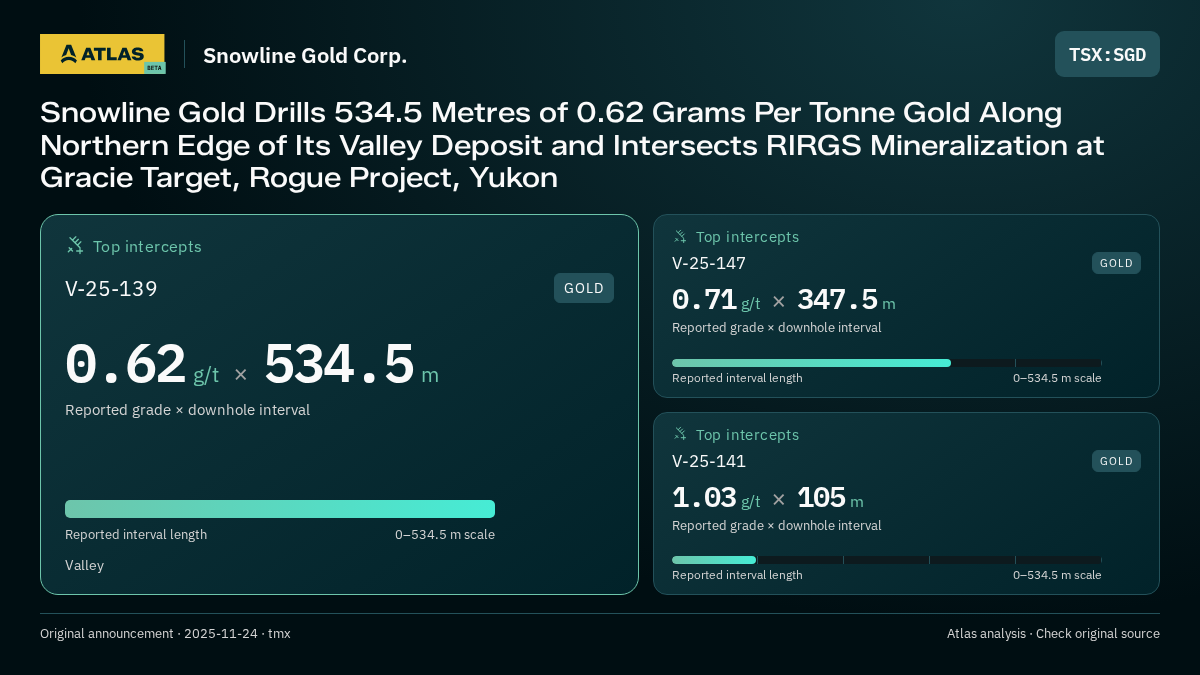1200x675 pixels.
Task: Click the 0–534.5 m scale label under V-25-141
Action: coord(1057,575)
